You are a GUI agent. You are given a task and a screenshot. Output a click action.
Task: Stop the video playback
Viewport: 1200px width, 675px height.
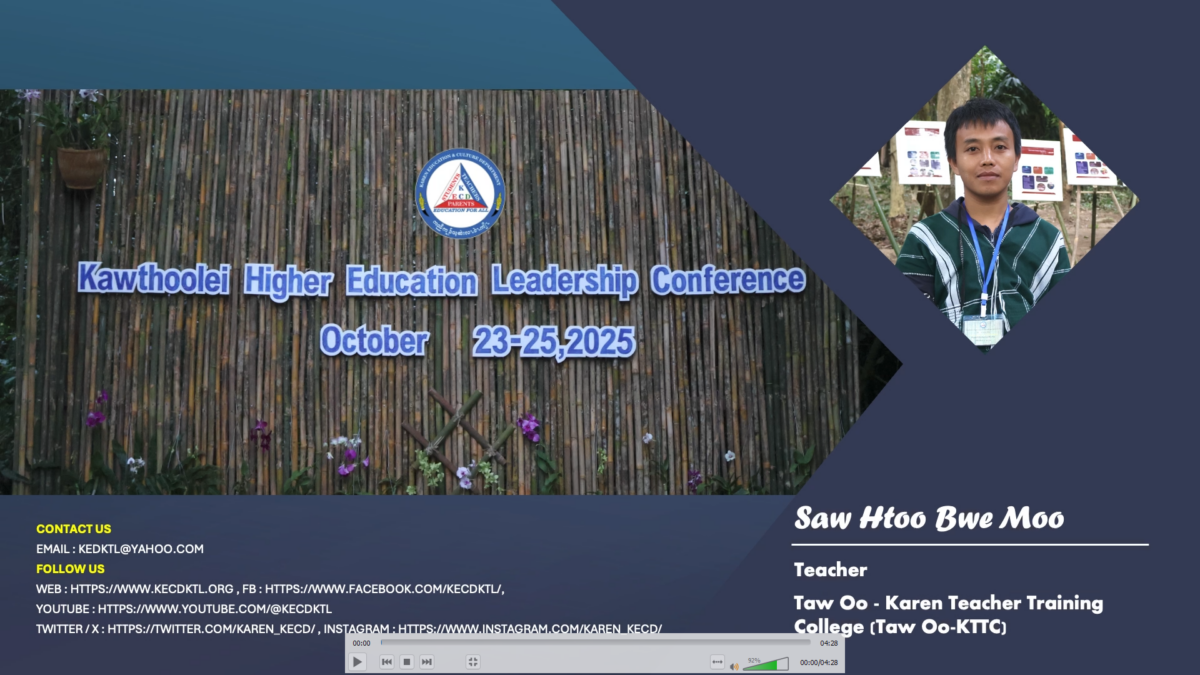pyautogui.click(x=407, y=662)
